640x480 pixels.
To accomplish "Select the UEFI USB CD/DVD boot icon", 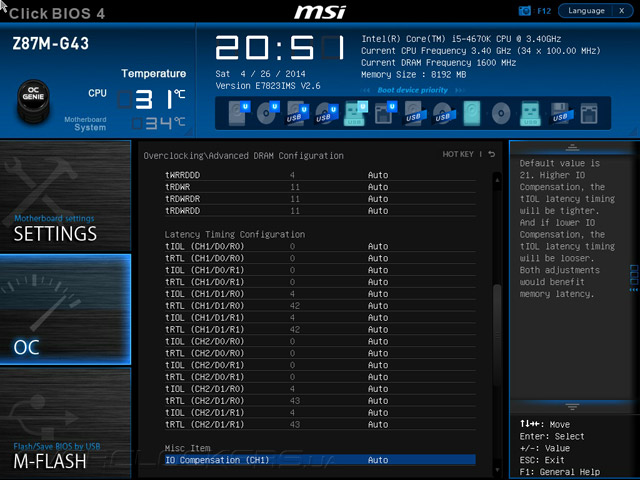I will (327, 113).
